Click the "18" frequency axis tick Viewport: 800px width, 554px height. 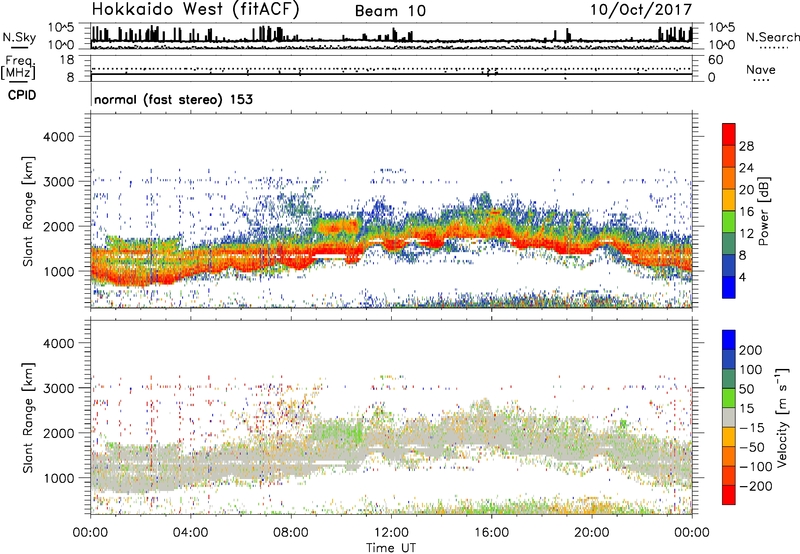pos(67,60)
